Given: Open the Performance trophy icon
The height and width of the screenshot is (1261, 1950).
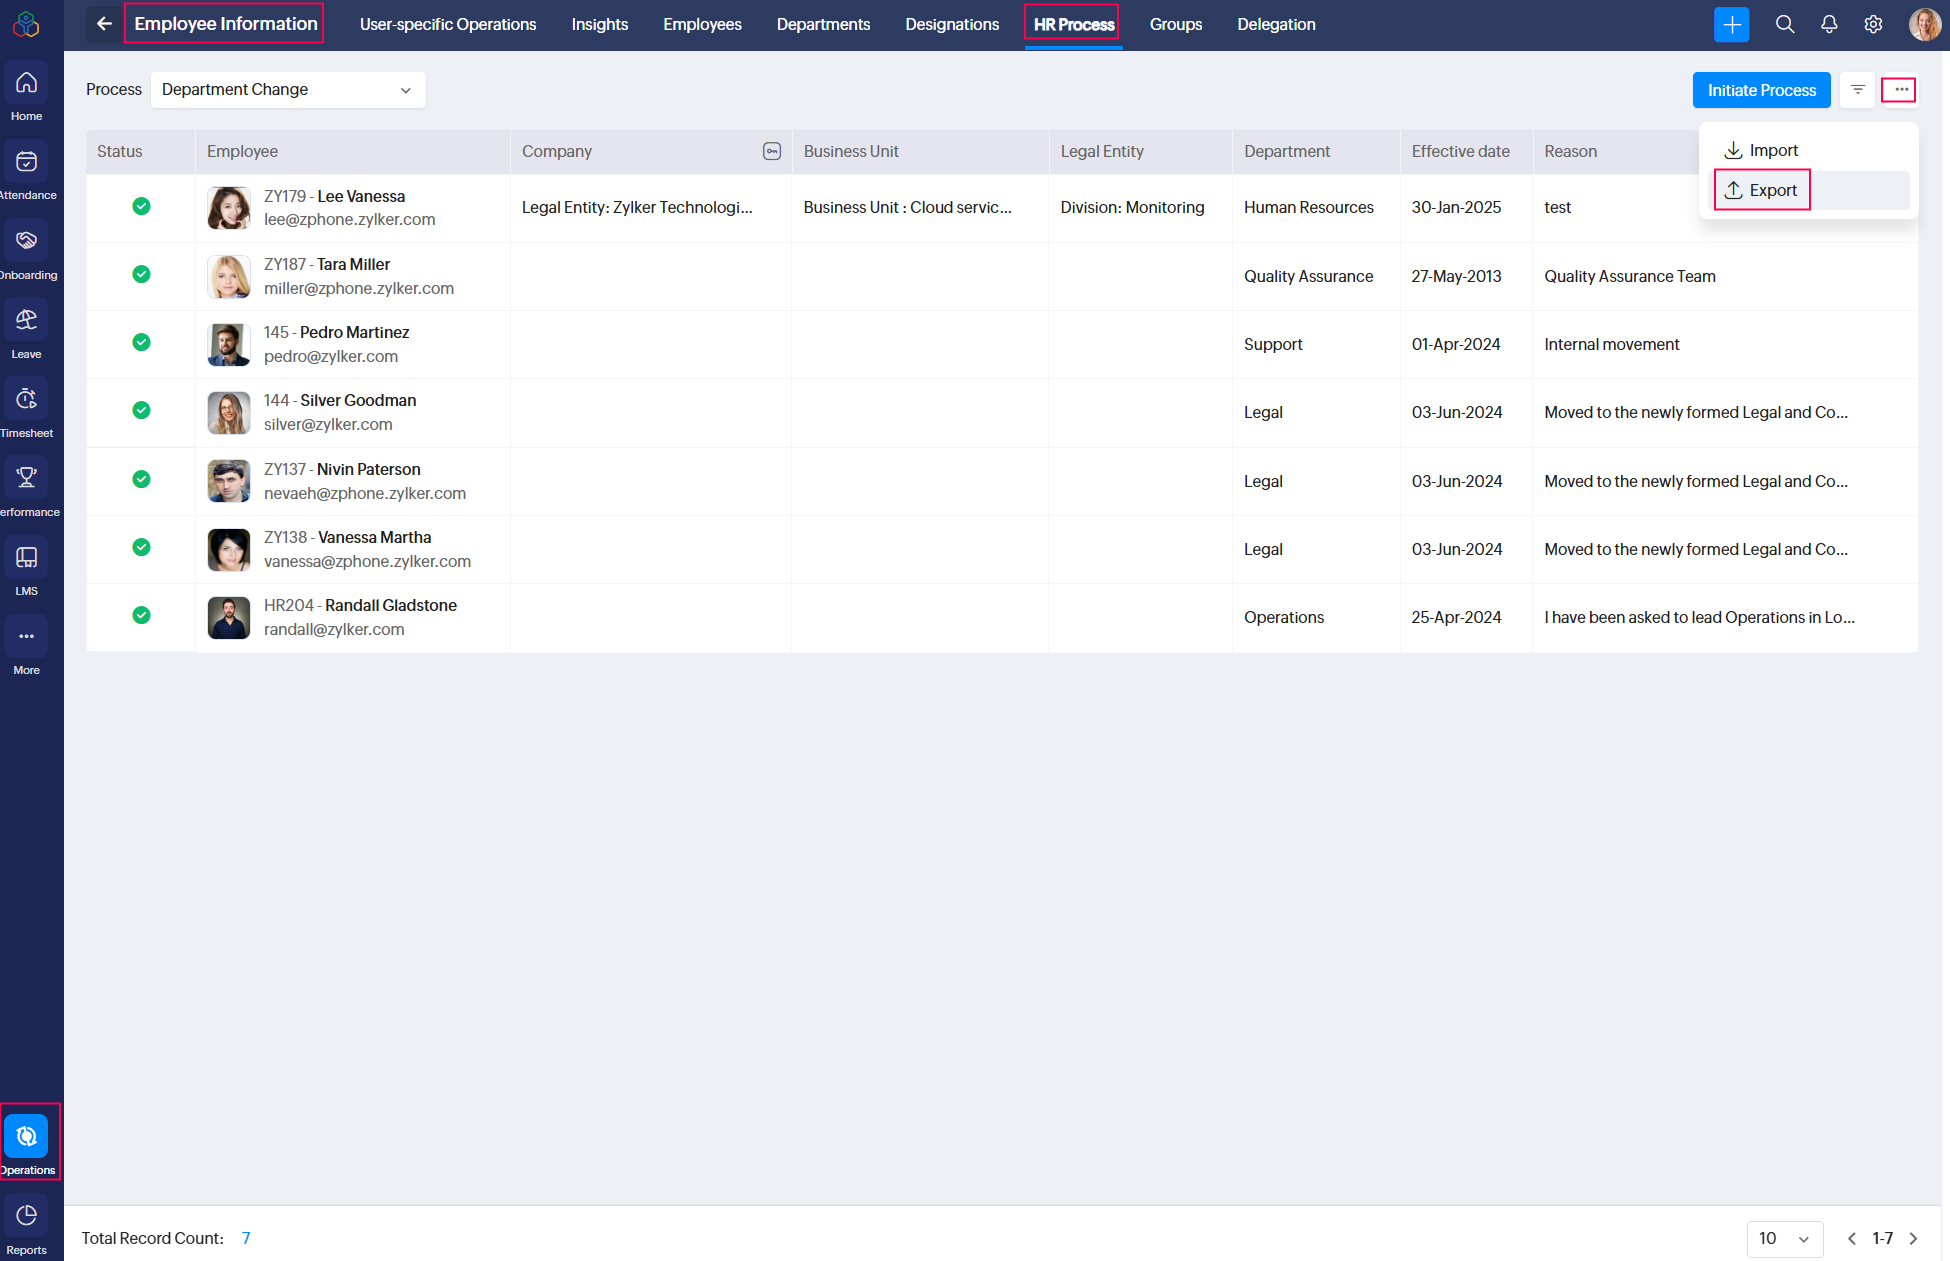Looking at the screenshot, I should [27, 478].
